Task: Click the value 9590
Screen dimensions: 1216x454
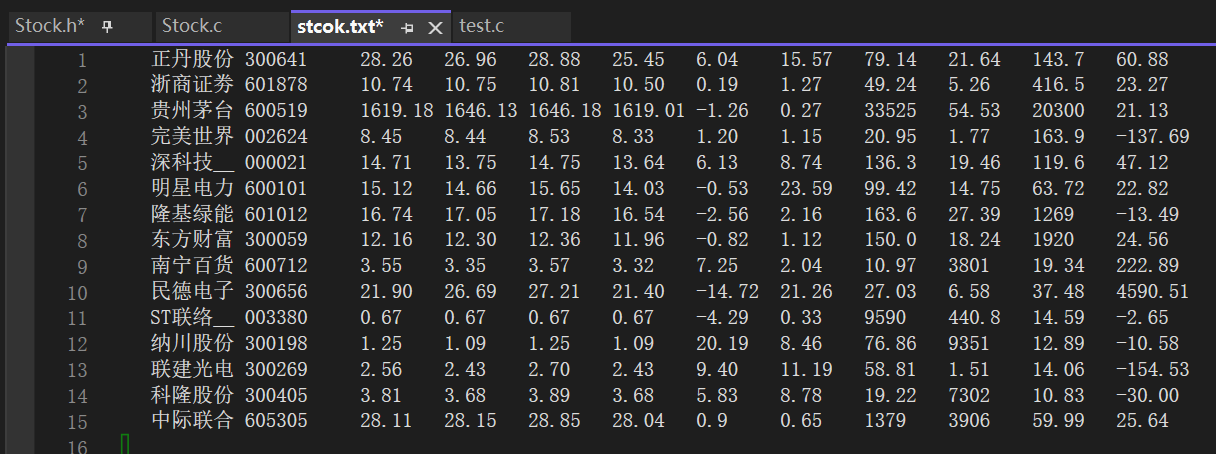Action: (886, 318)
